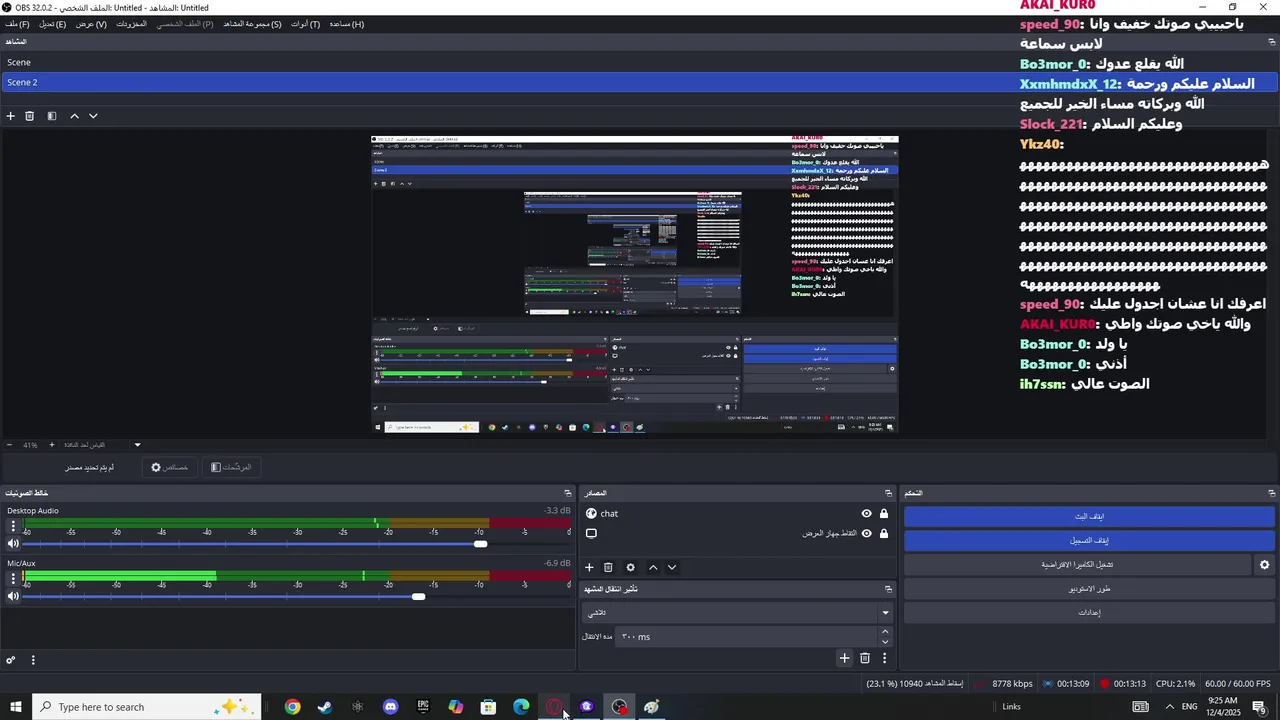Toggle lock on display capture source
Screen dimensions: 1280x720
[884, 534]
